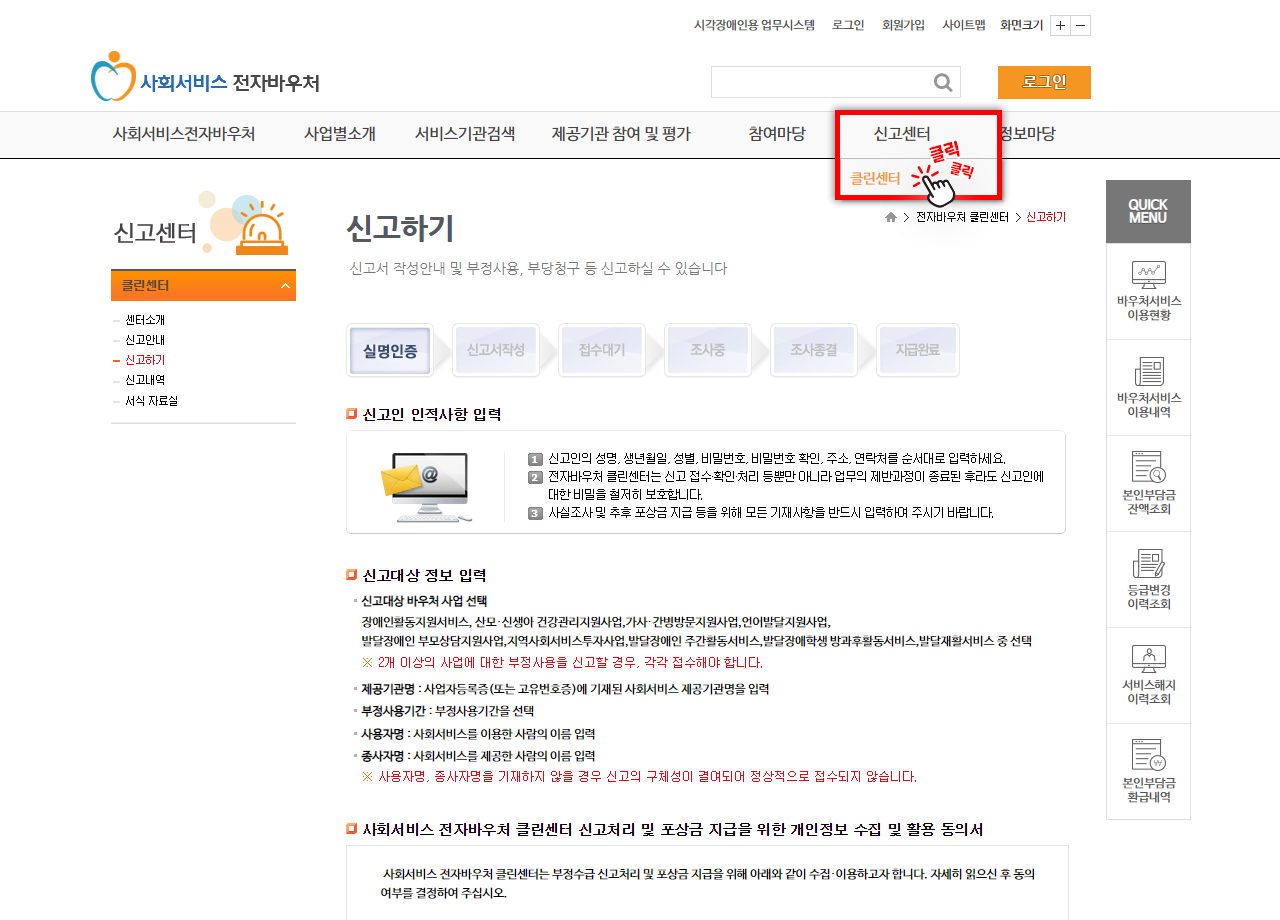Screen dimensions: 1280x920
Task: Click 사이트맵 link
Action: (963, 26)
